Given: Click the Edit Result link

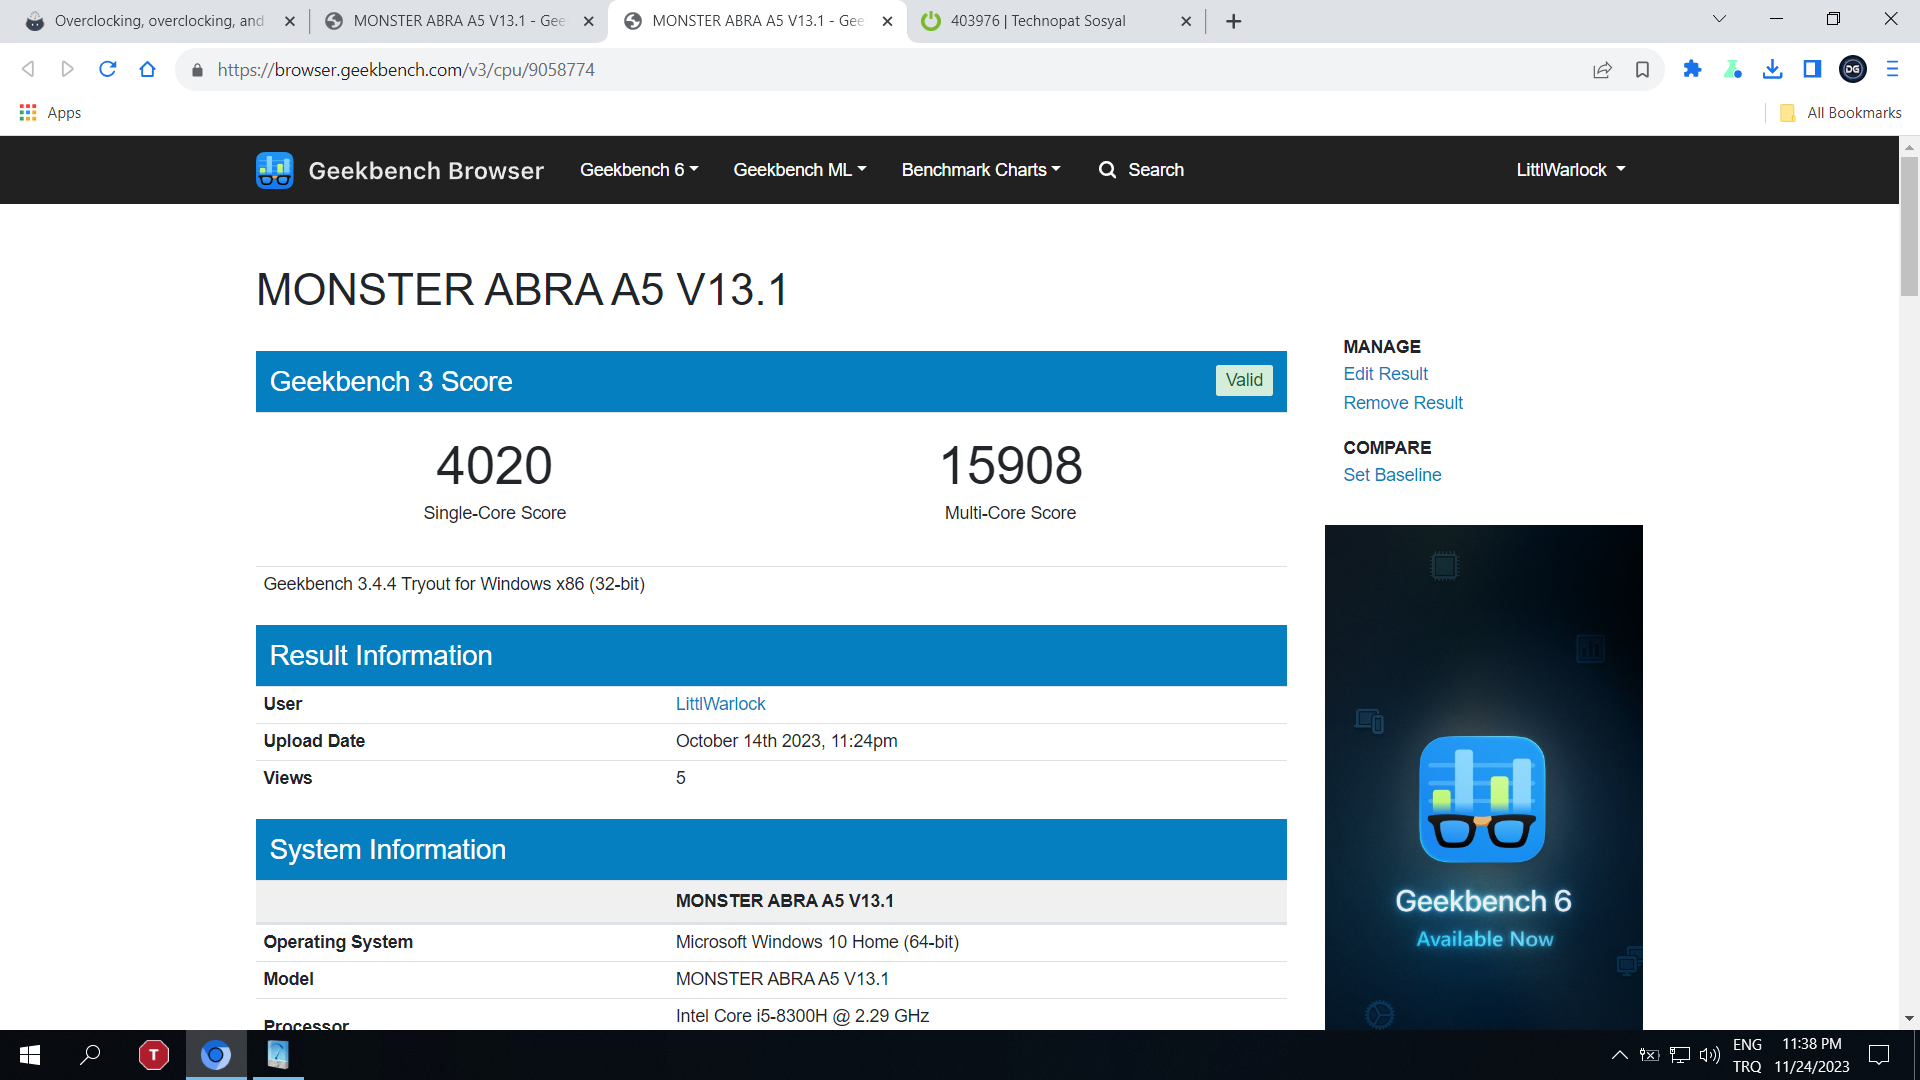Looking at the screenshot, I should click(1385, 374).
